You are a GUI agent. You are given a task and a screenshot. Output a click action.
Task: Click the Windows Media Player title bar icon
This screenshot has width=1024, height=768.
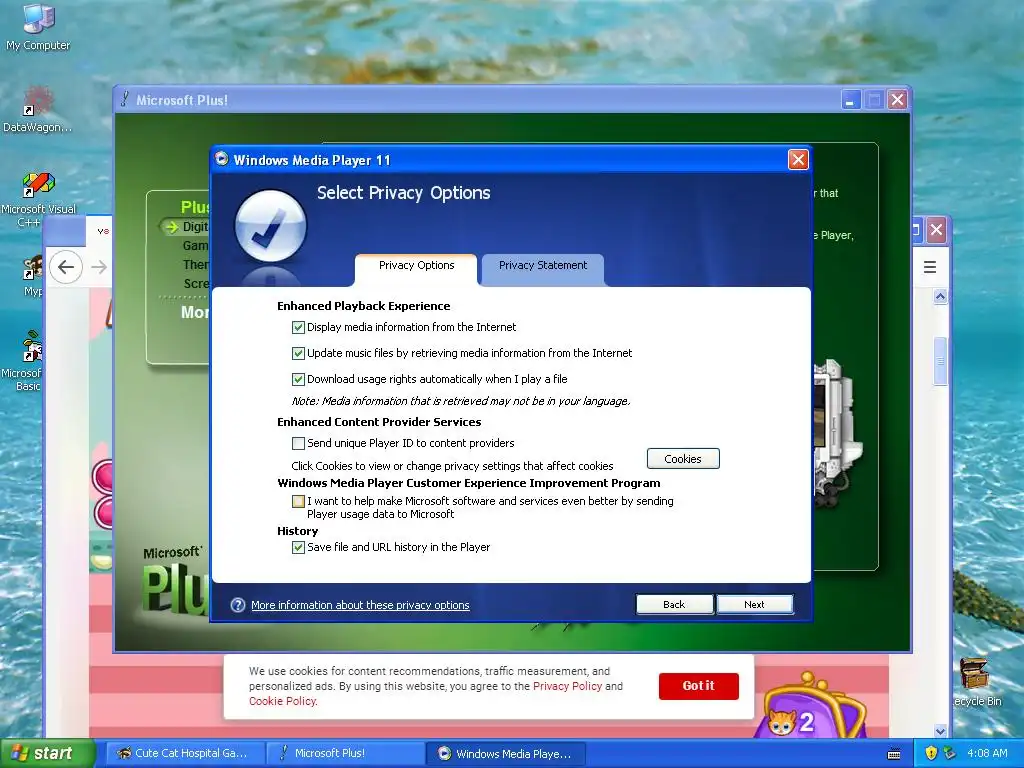pyautogui.click(x=221, y=159)
